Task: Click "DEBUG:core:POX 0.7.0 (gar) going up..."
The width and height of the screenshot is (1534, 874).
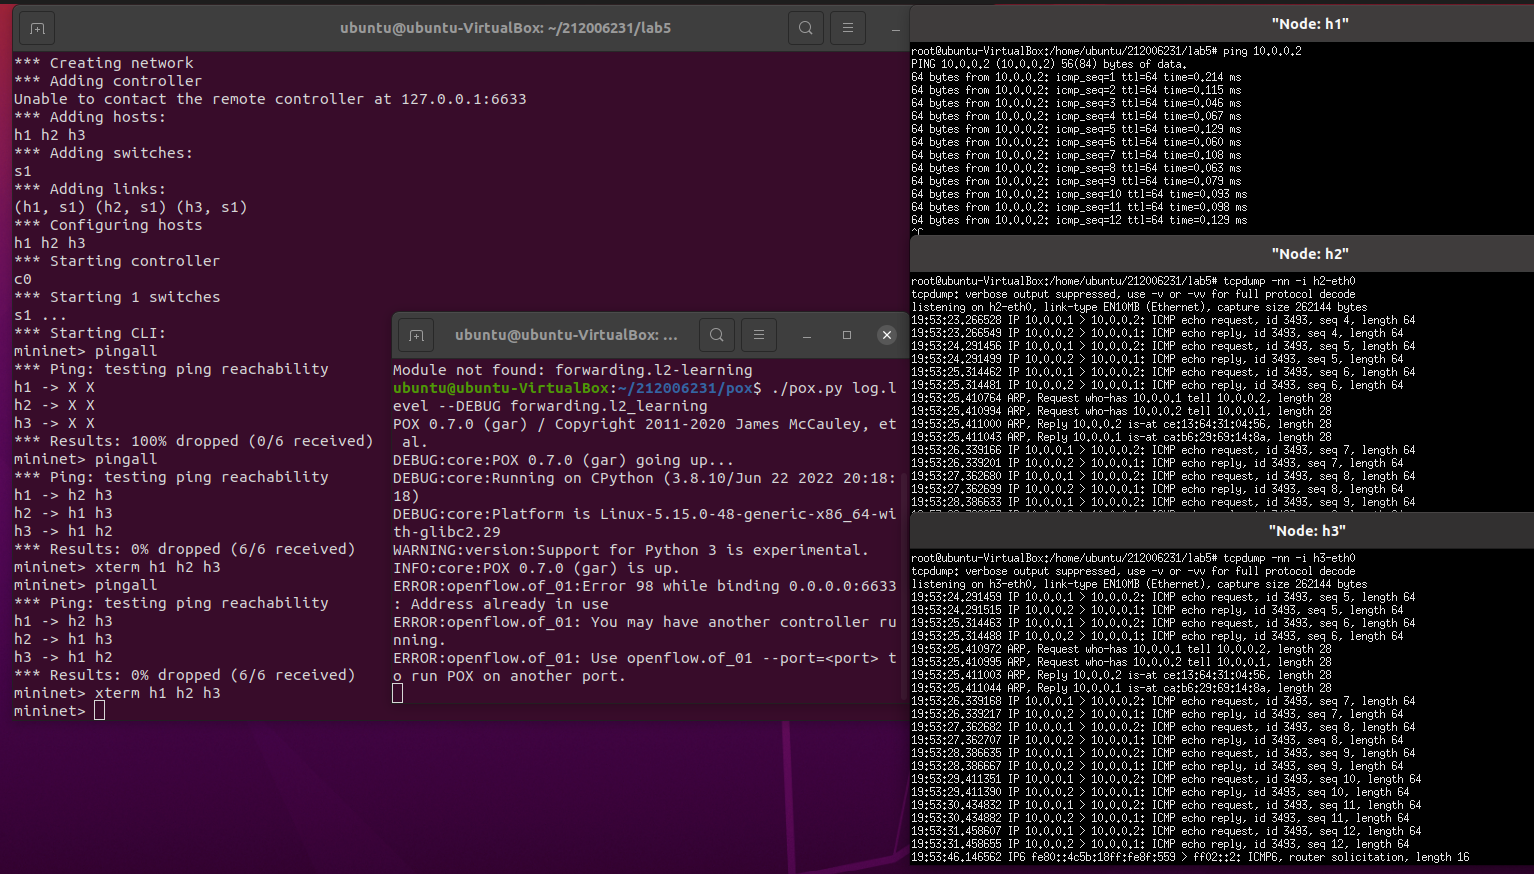Action: (x=564, y=460)
